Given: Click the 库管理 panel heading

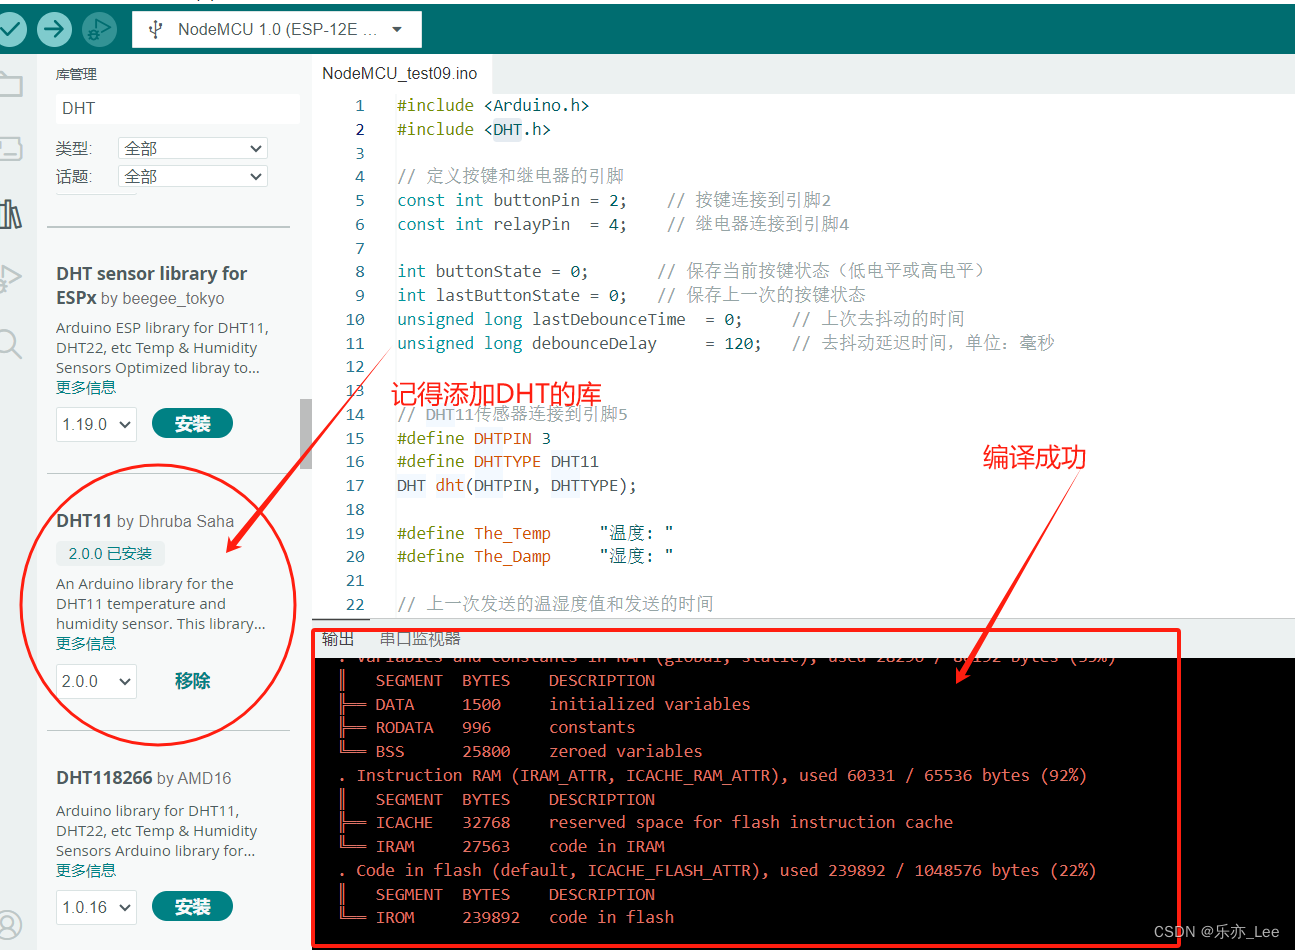Looking at the screenshot, I should [x=76, y=74].
